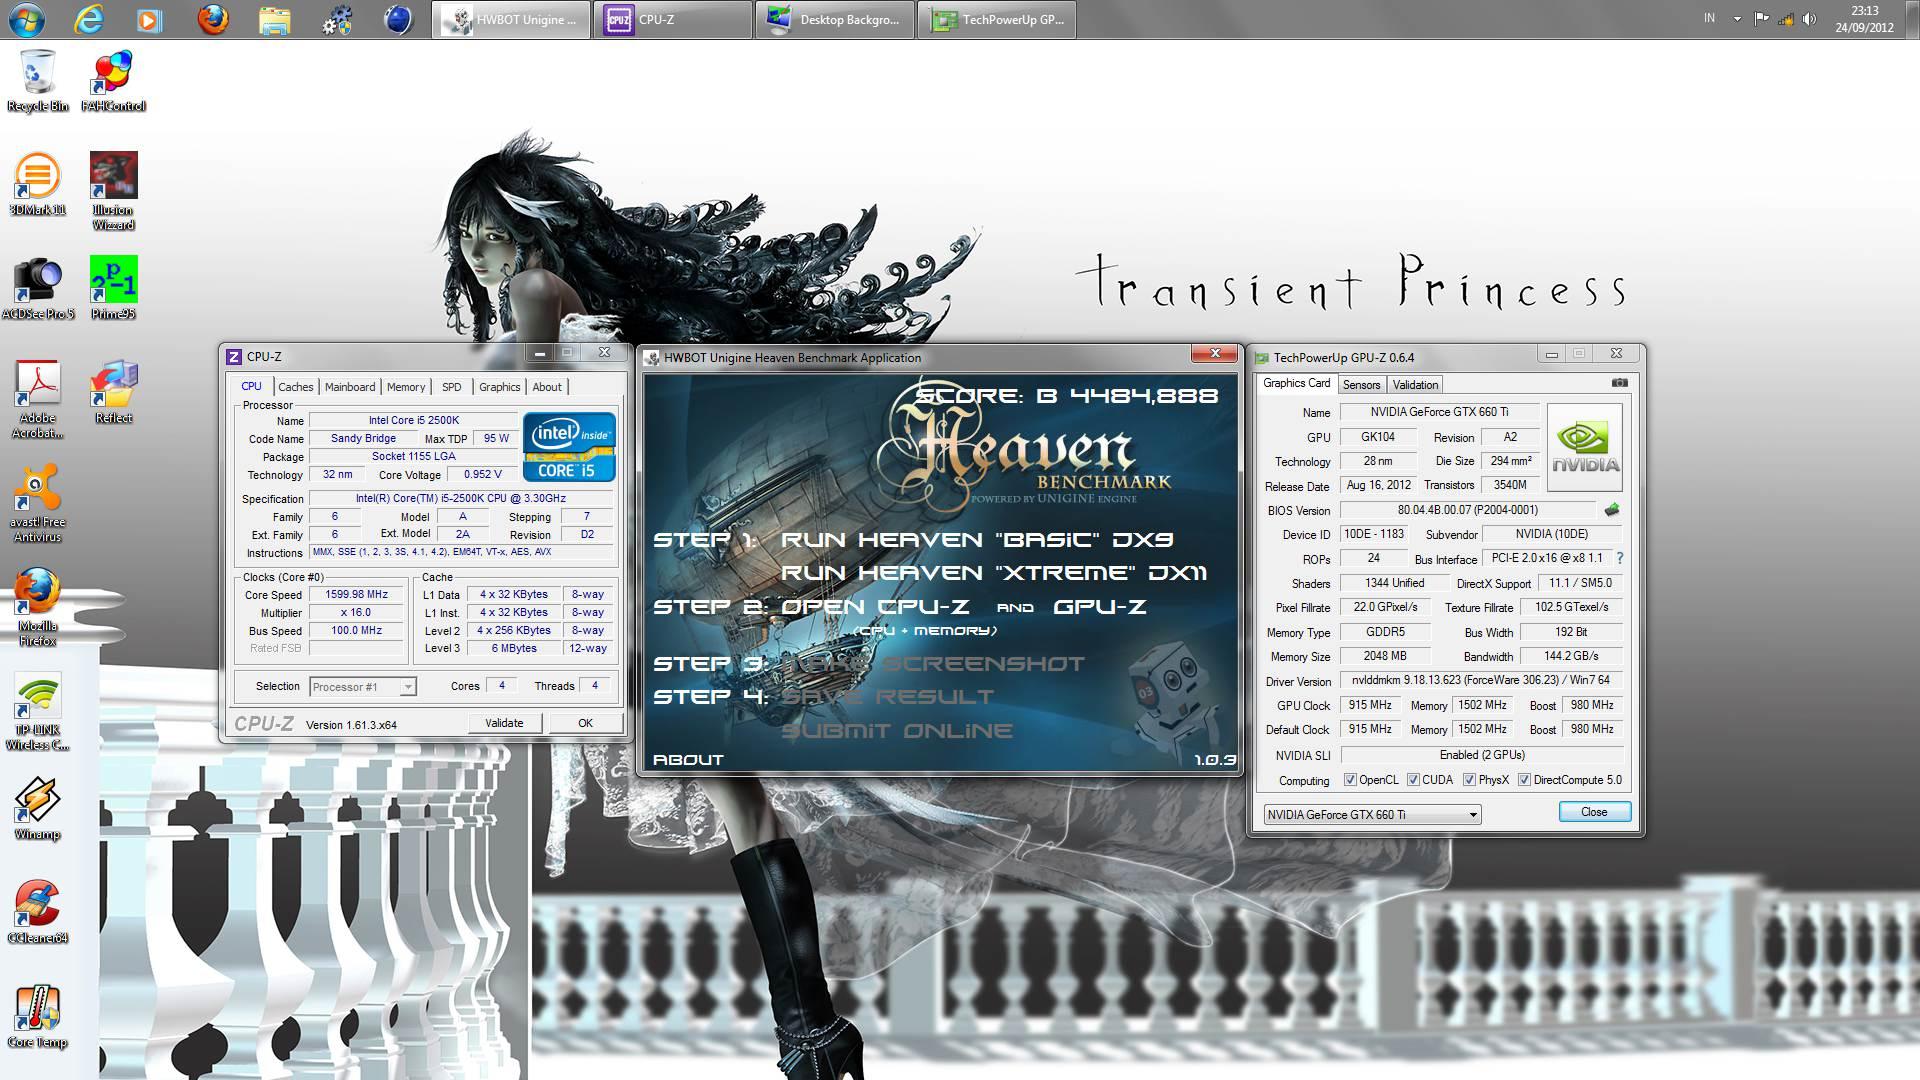
Task: Open Adobe Acrobat desktop shortcut
Action: [38, 400]
